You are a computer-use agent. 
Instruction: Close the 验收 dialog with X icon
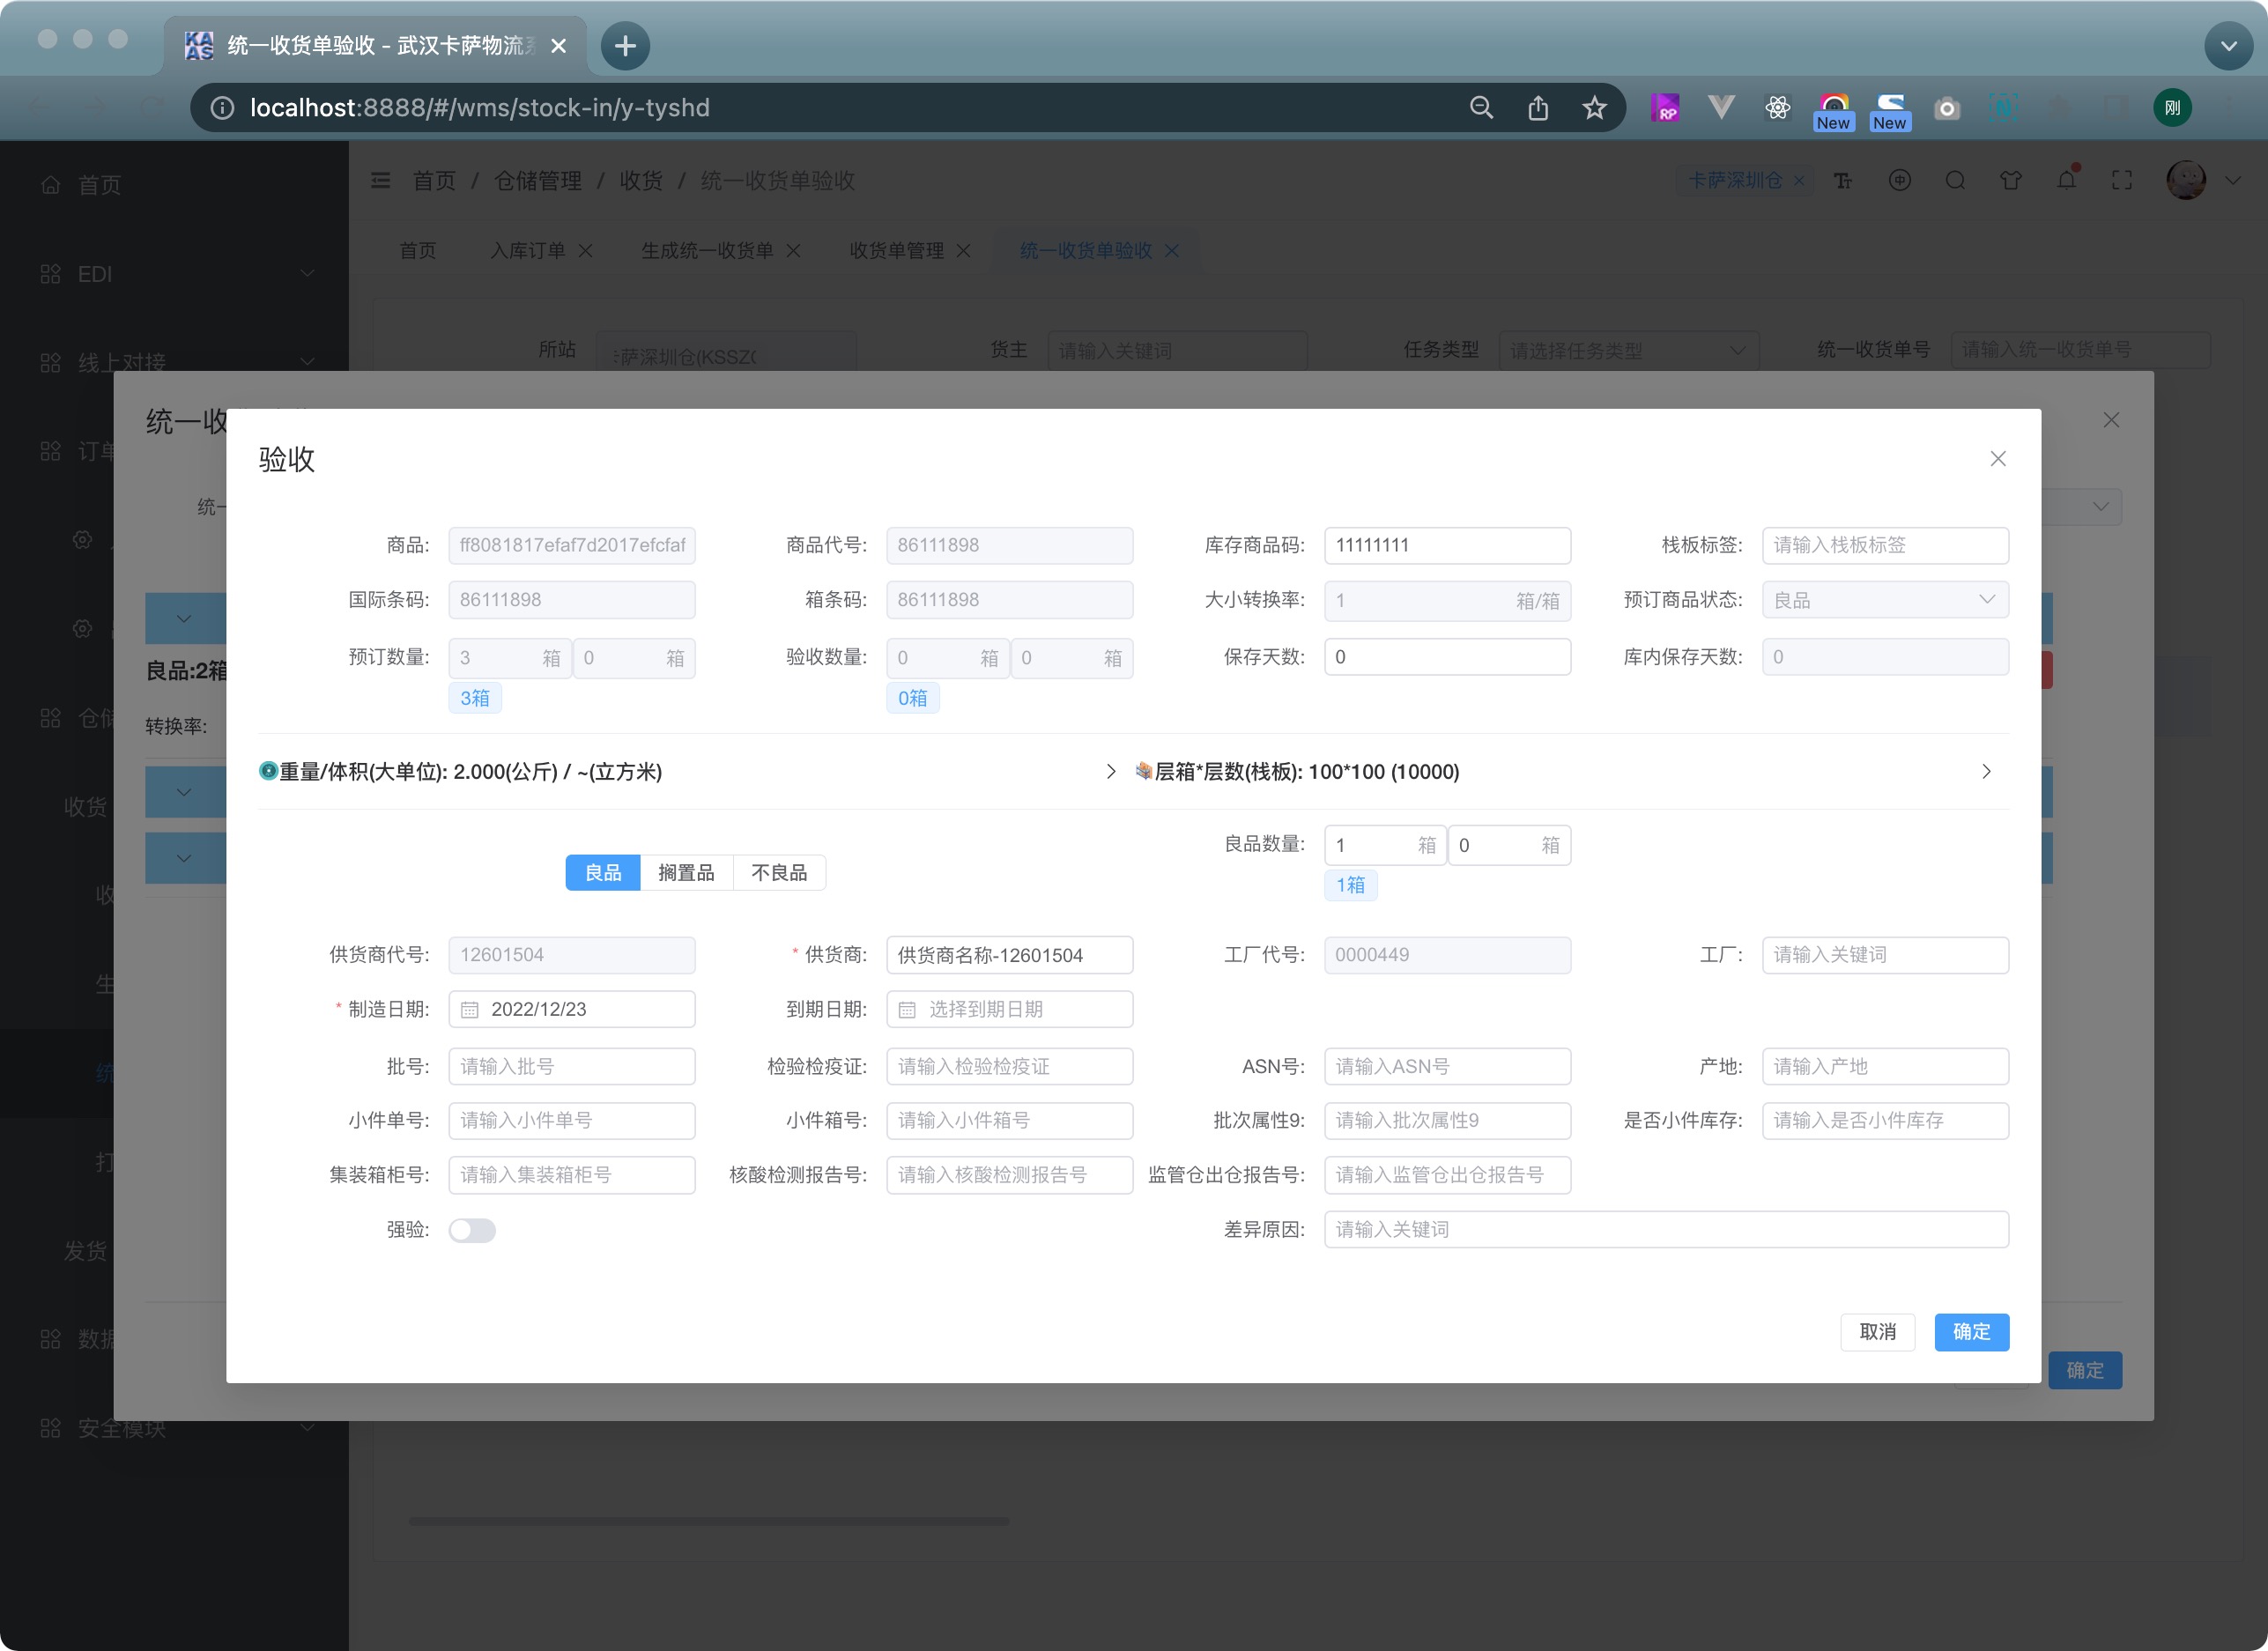(x=1997, y=459)
